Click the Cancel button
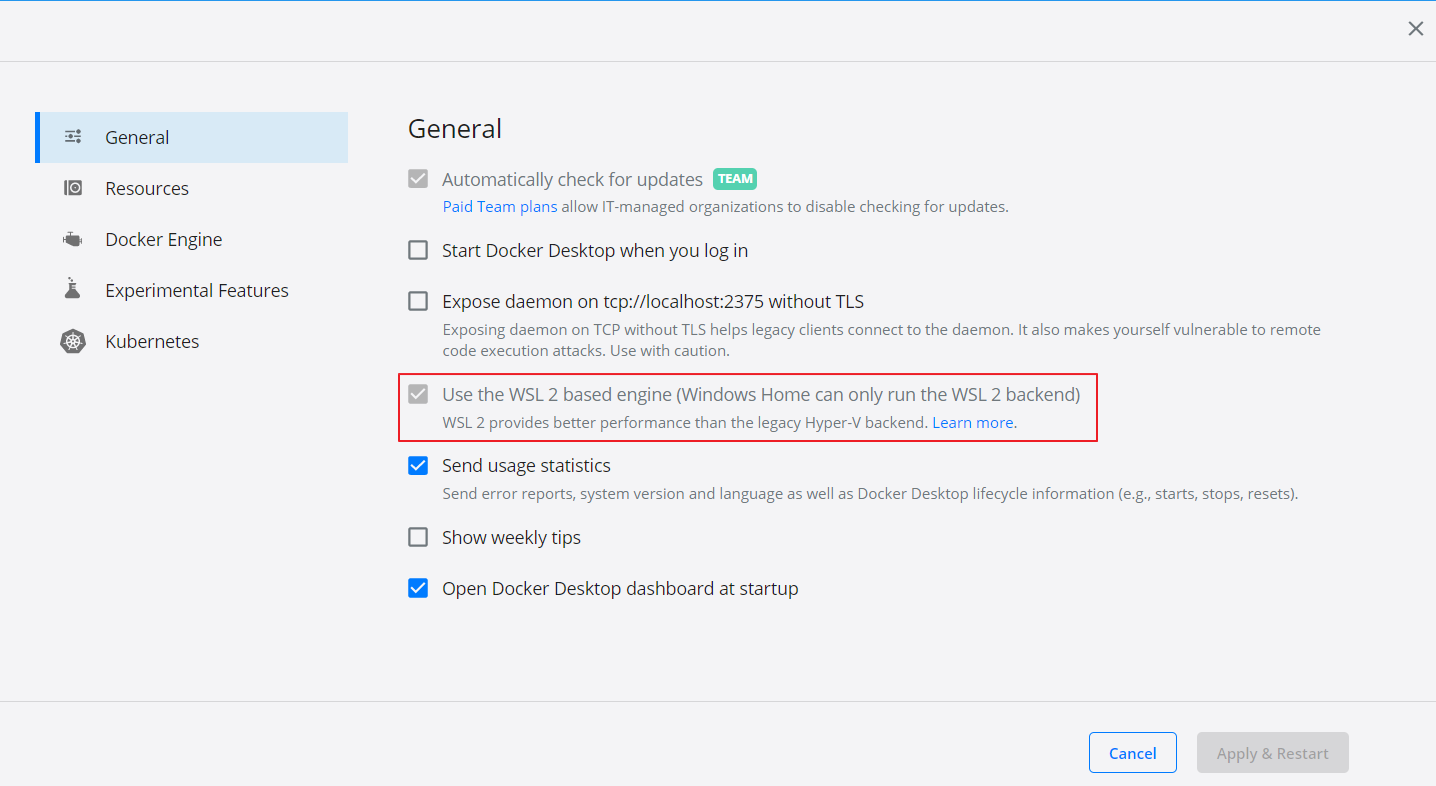This screenshot has height=786, width=1436. [1133, 753]
